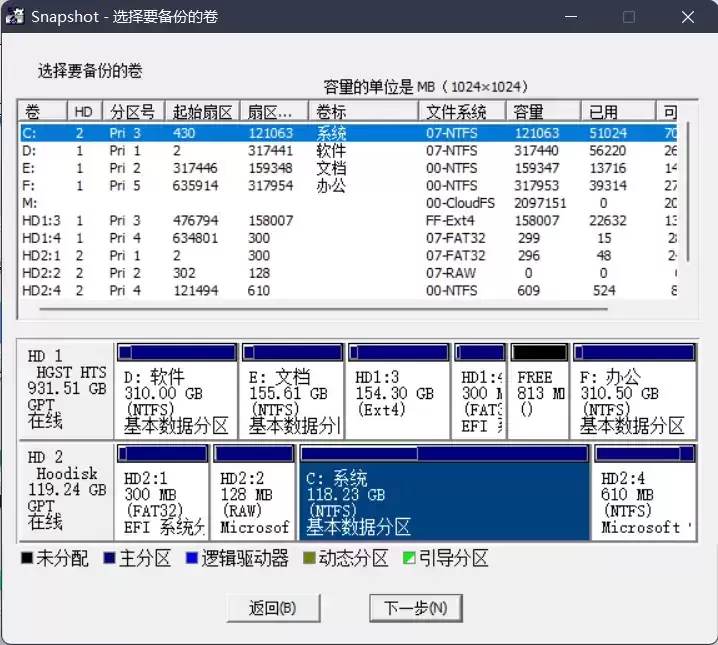Select HD2:1 300 MB EFI partition block
The width and height of the screenshot is (718, 645).
point(163,492)
